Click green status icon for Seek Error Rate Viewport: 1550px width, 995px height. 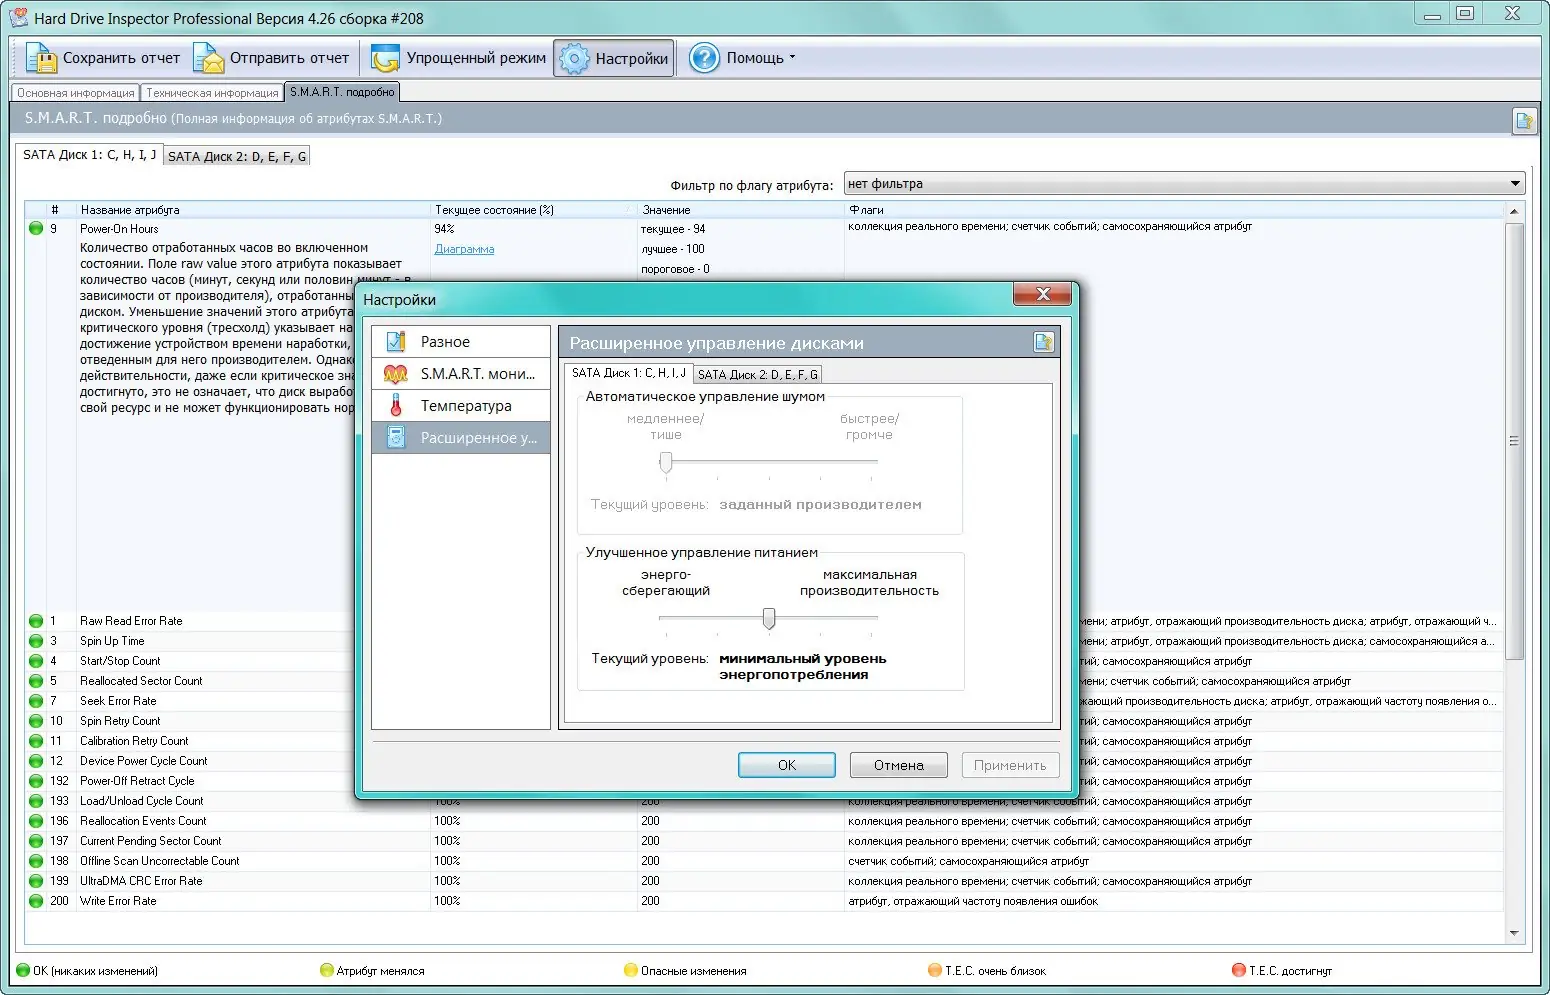click(36, 701)
